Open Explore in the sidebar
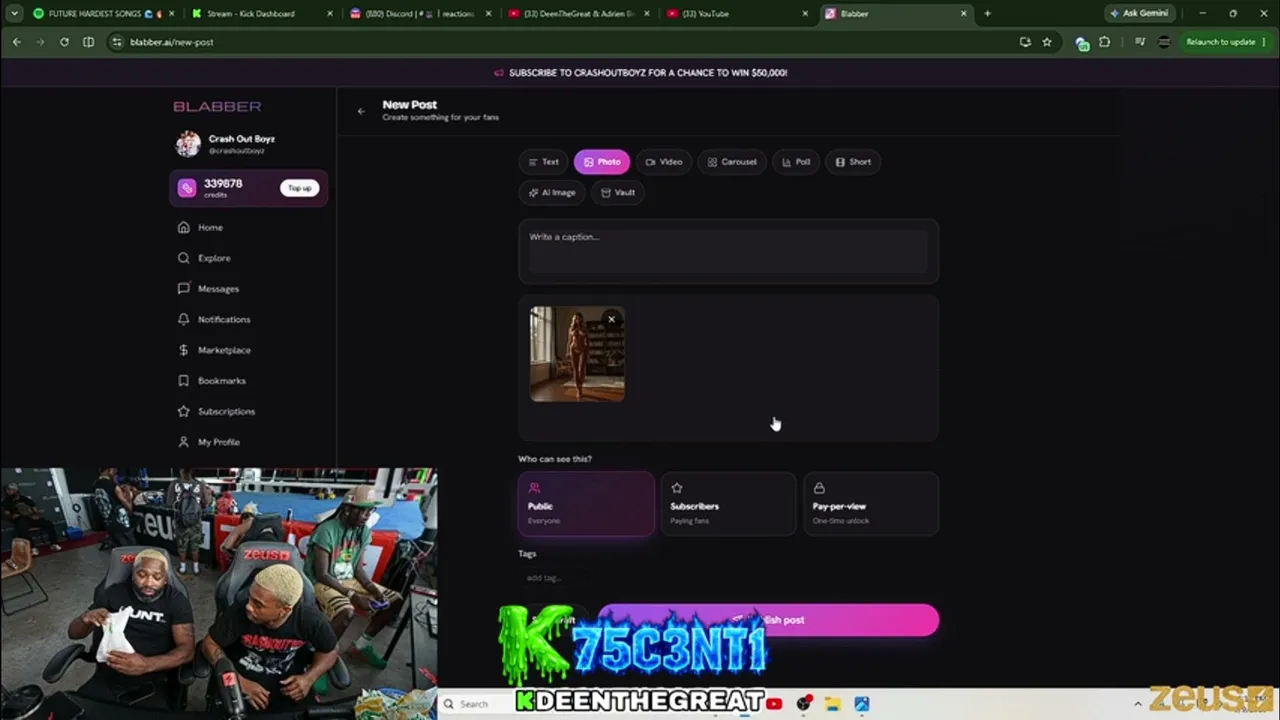The image size is (1280, 720). point(204,258)
